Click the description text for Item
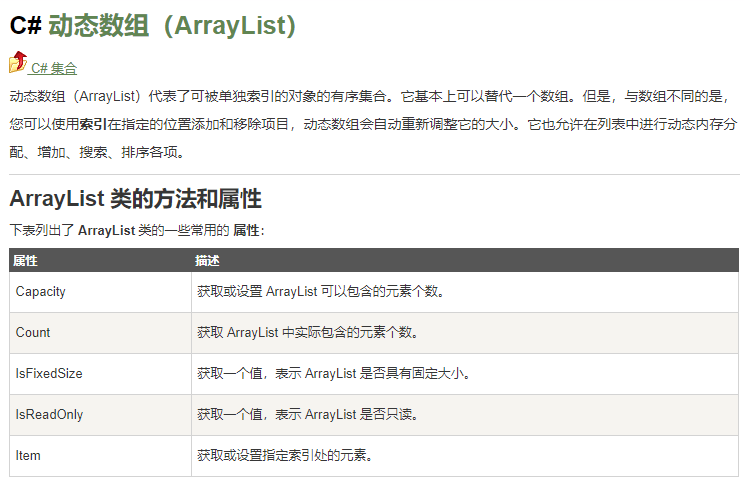This screenshot has width=744, height=484. [x=285, y=455]
